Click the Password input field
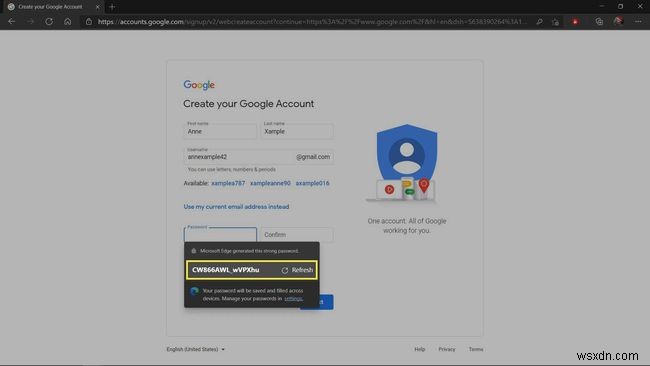Viewport: 650px width, 366px height. [x=220, y=234]
